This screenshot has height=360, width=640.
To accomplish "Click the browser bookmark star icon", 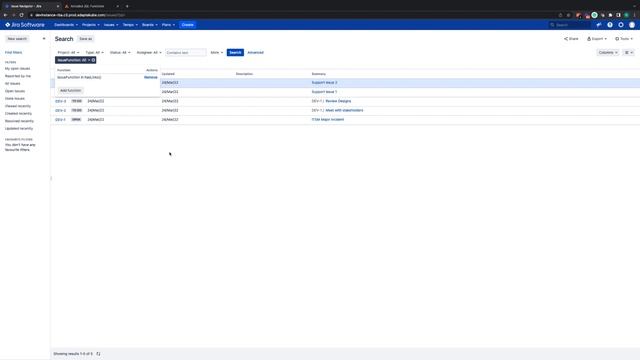I will 568,15.
